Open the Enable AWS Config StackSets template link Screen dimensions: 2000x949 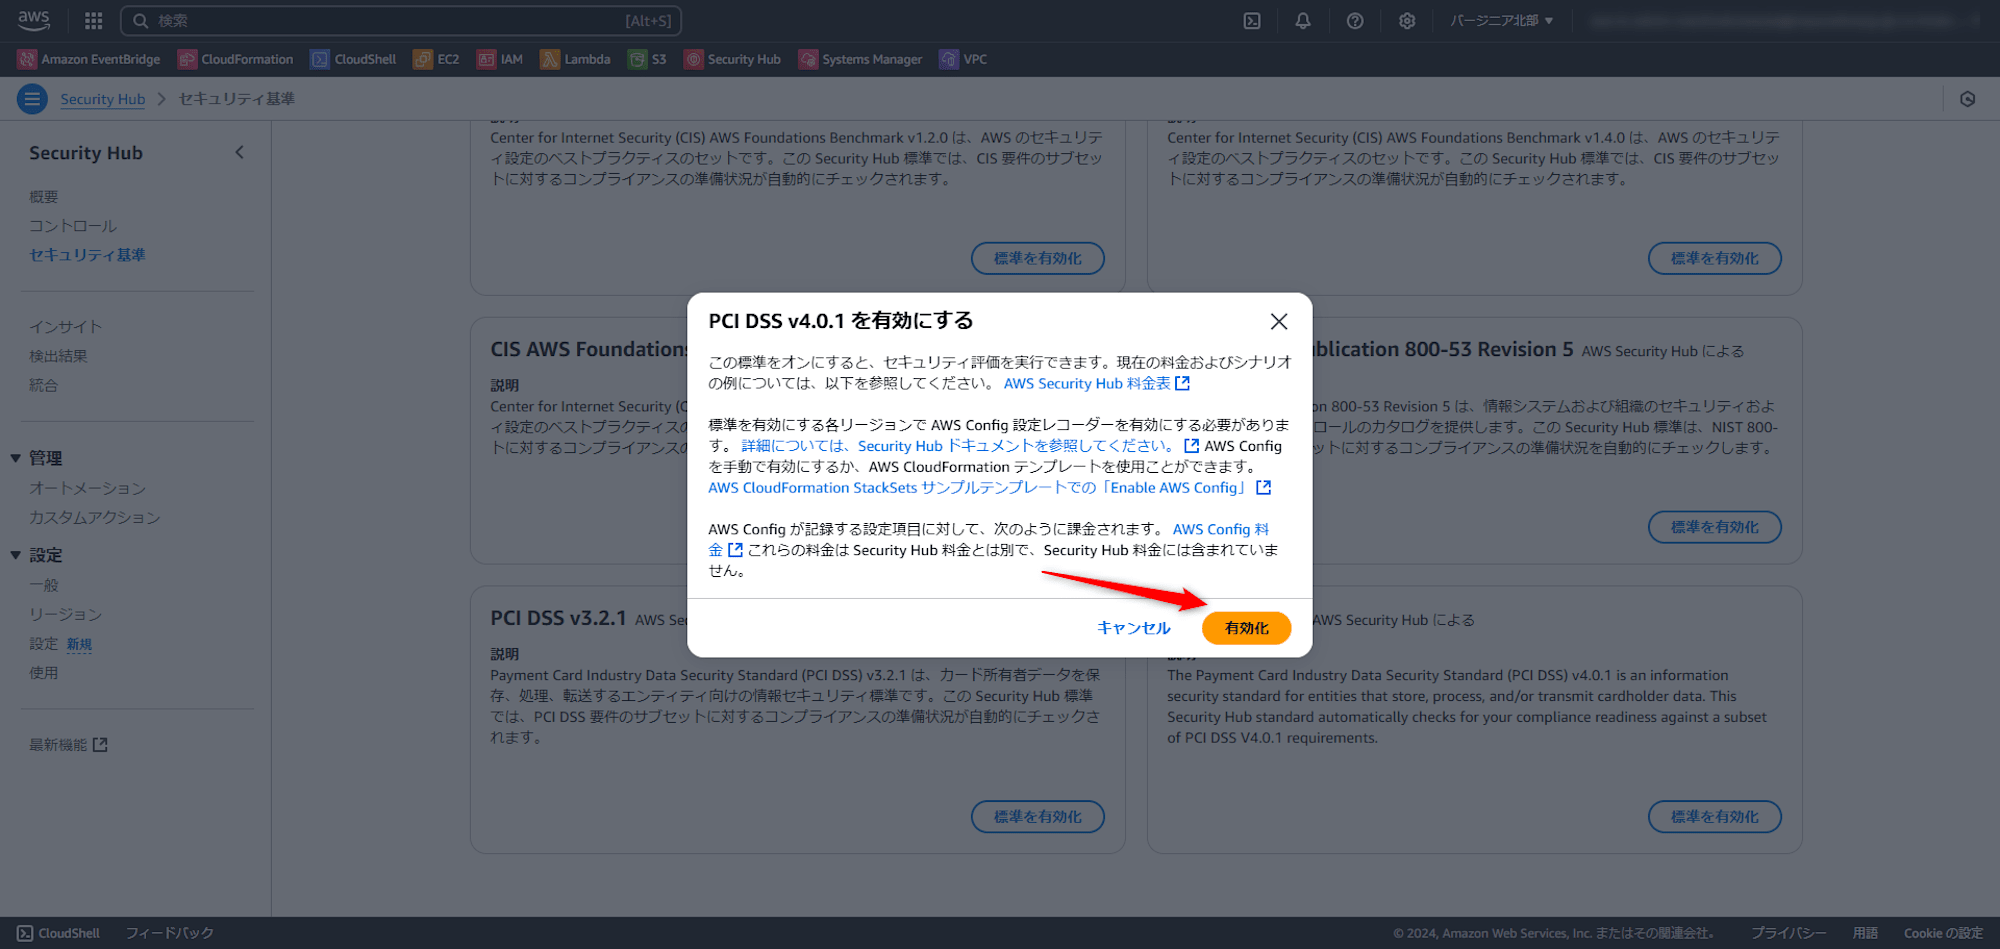pos(990,488)
